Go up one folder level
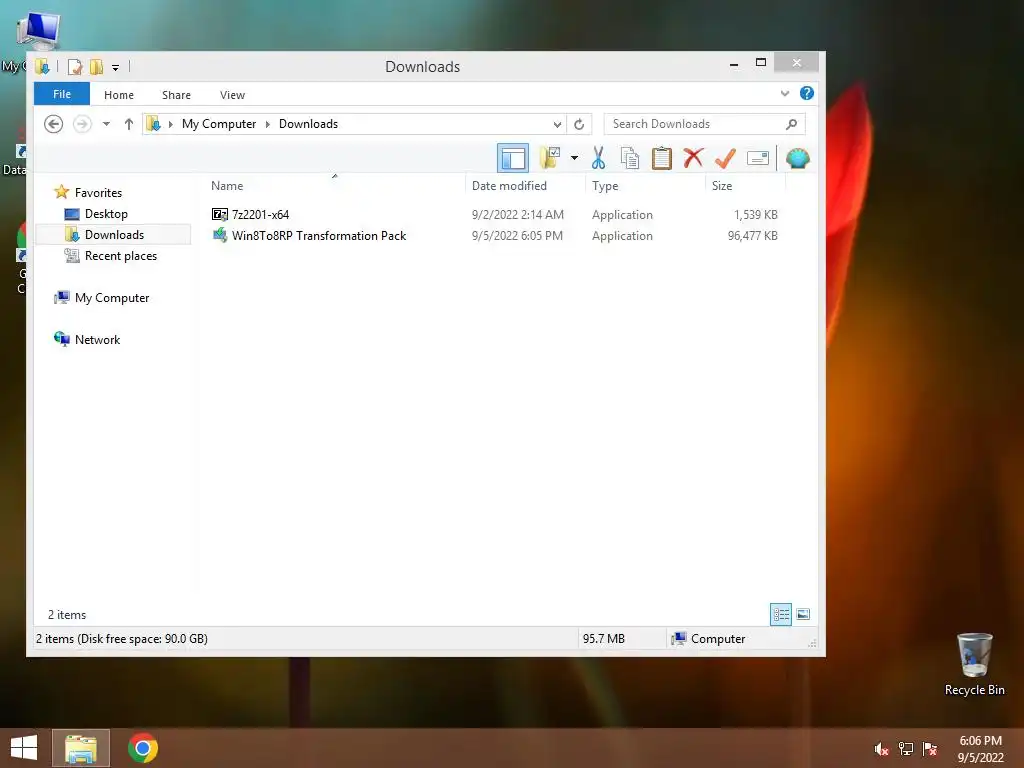The width and height of the screenshot is (1024, 768). tap(129, 123)
